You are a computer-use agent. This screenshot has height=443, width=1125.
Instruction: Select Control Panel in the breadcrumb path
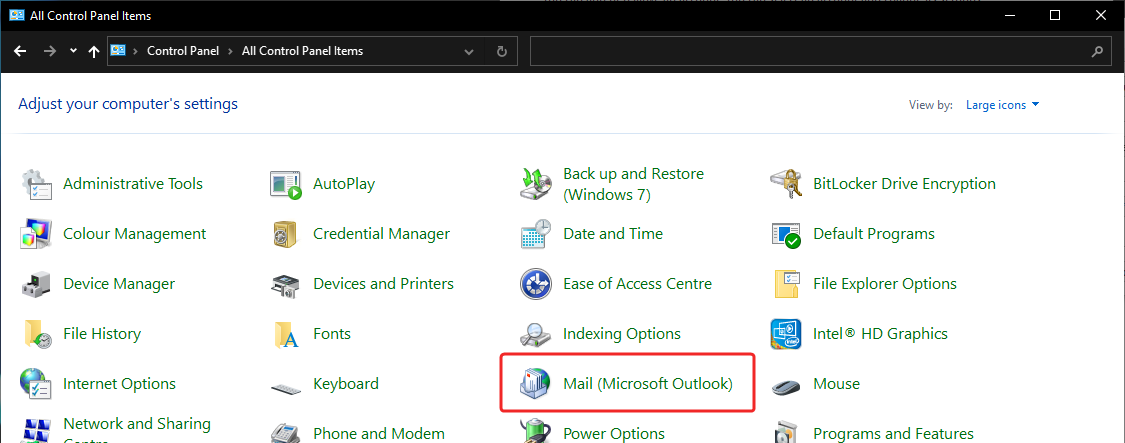182,51
